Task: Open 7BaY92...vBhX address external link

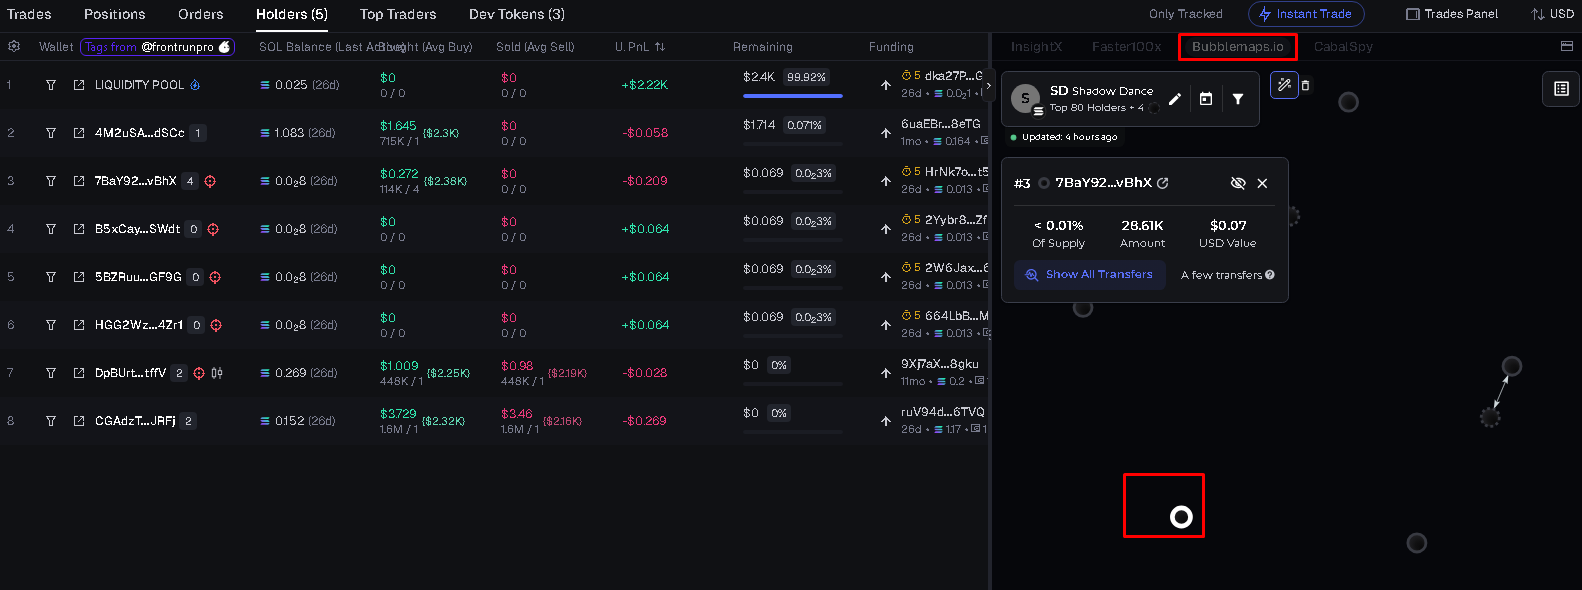Action: pyautogui.click(x=1163, y=183)
